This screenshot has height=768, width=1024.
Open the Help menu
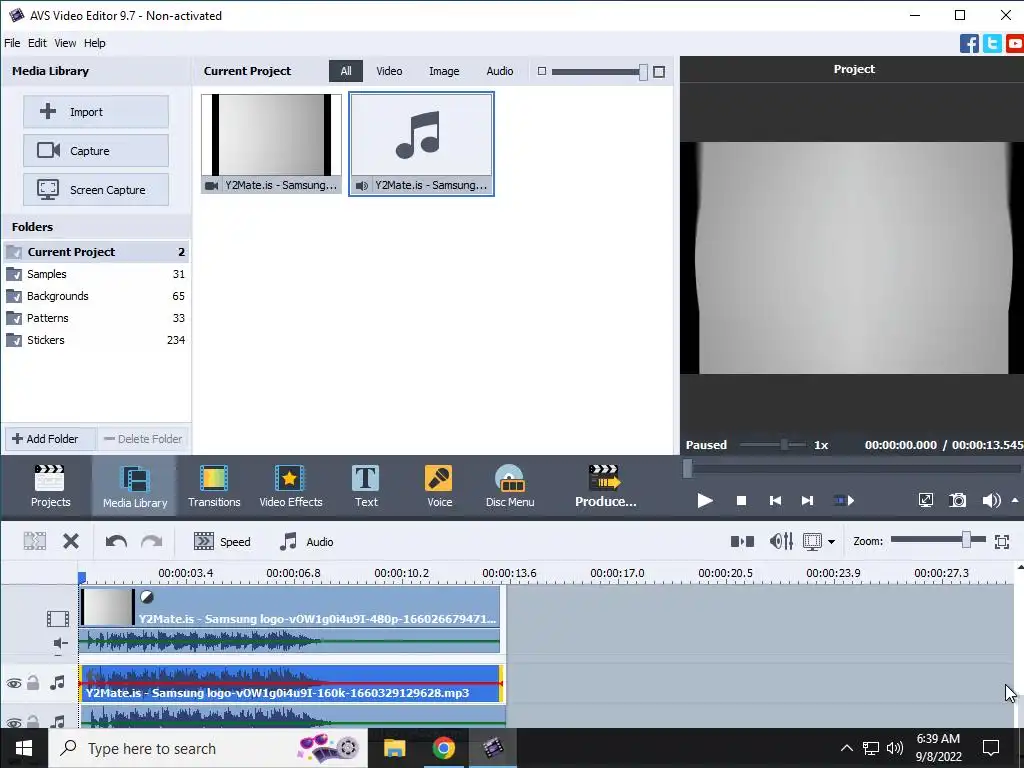click(x=95, y=43)
